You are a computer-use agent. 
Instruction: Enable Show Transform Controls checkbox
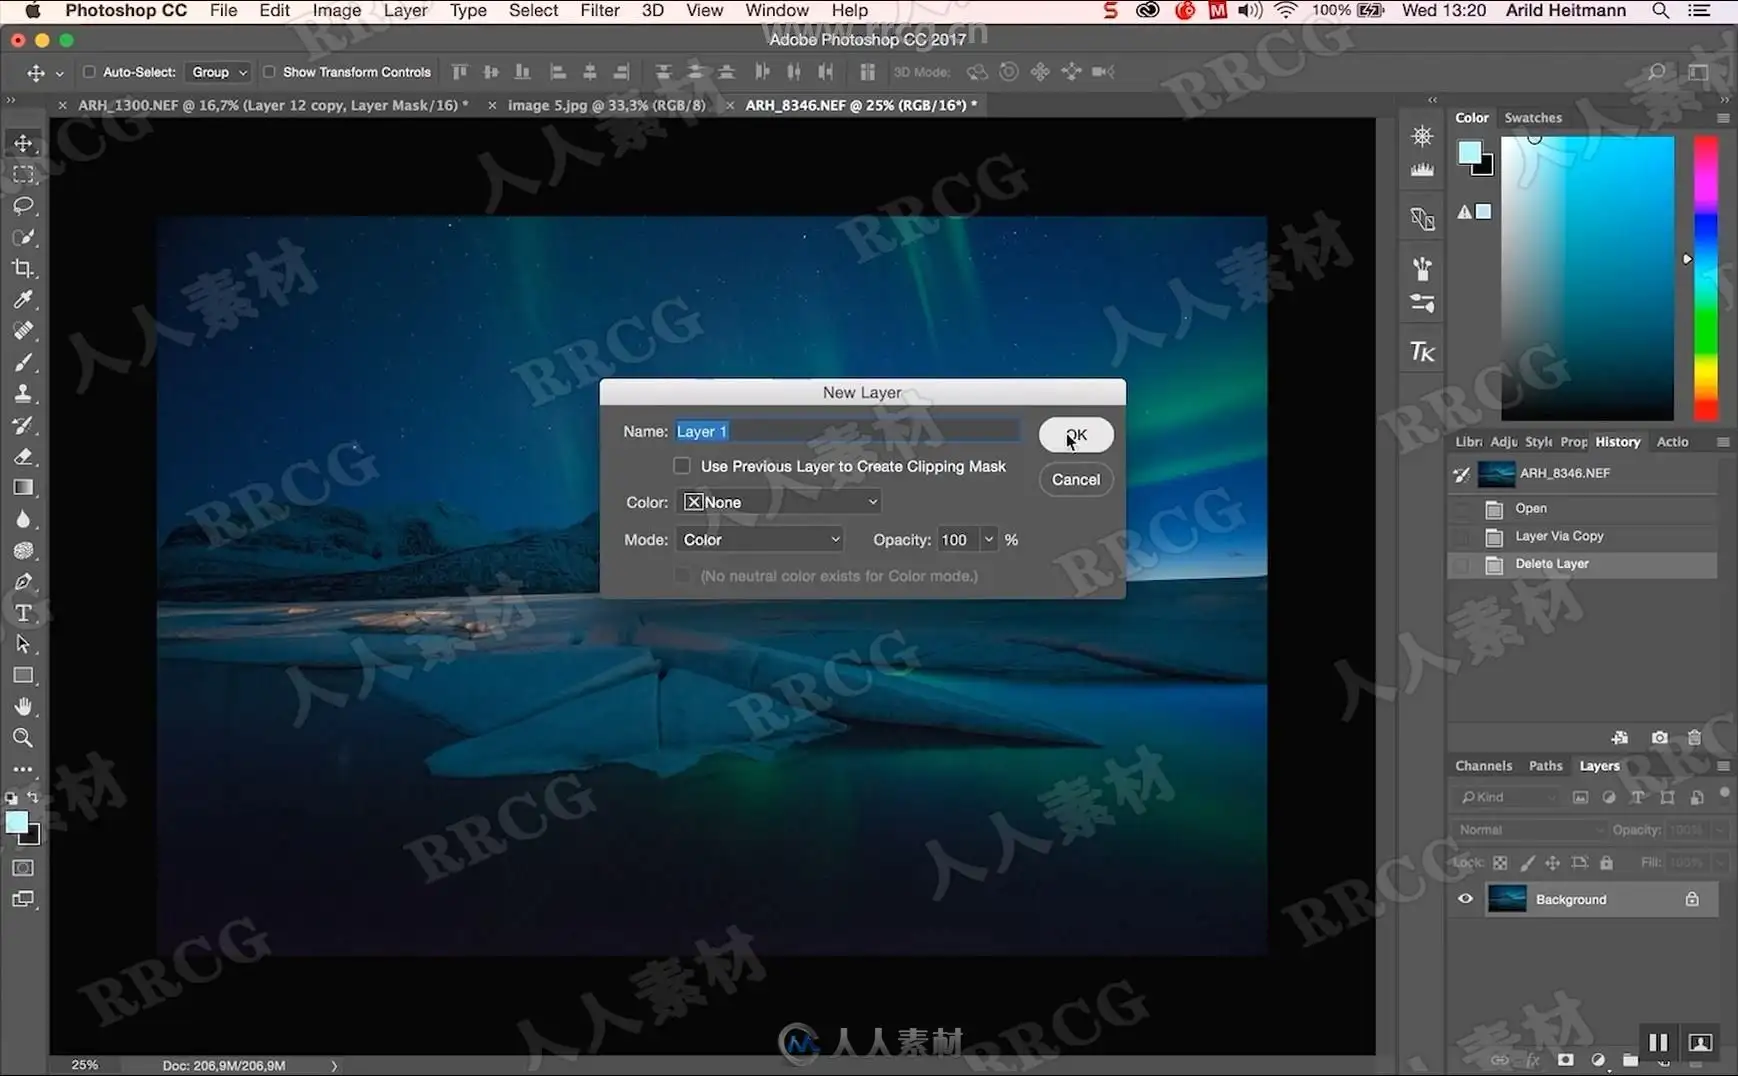(x=269, y=72)
